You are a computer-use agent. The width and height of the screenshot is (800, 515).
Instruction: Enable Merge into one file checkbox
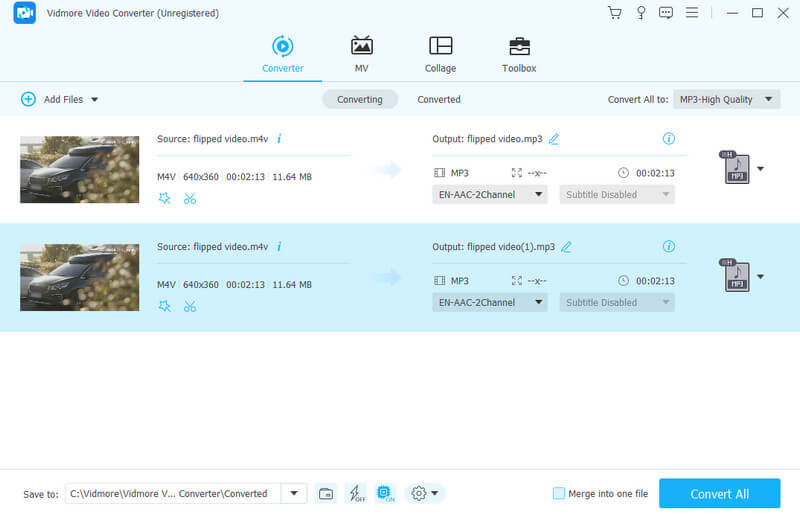point(559,493)
